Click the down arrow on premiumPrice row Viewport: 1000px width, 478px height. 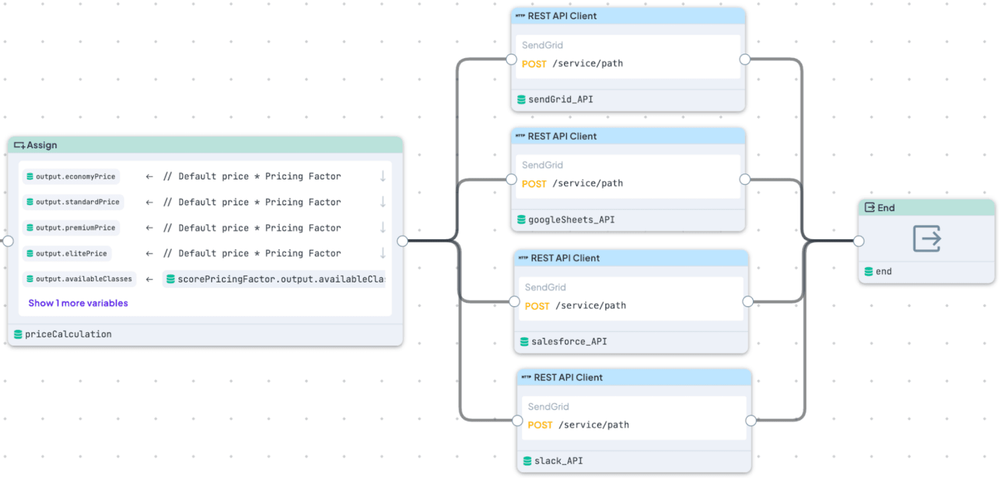click(383, 228)
